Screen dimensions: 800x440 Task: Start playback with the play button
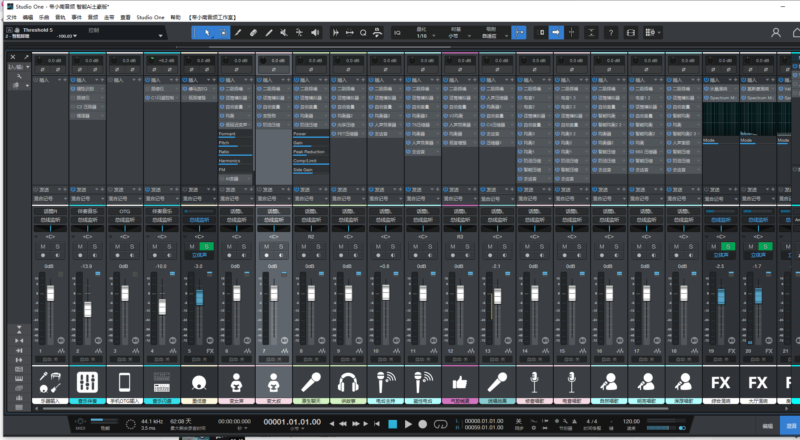pyautogui.click(x=408, y=424)
